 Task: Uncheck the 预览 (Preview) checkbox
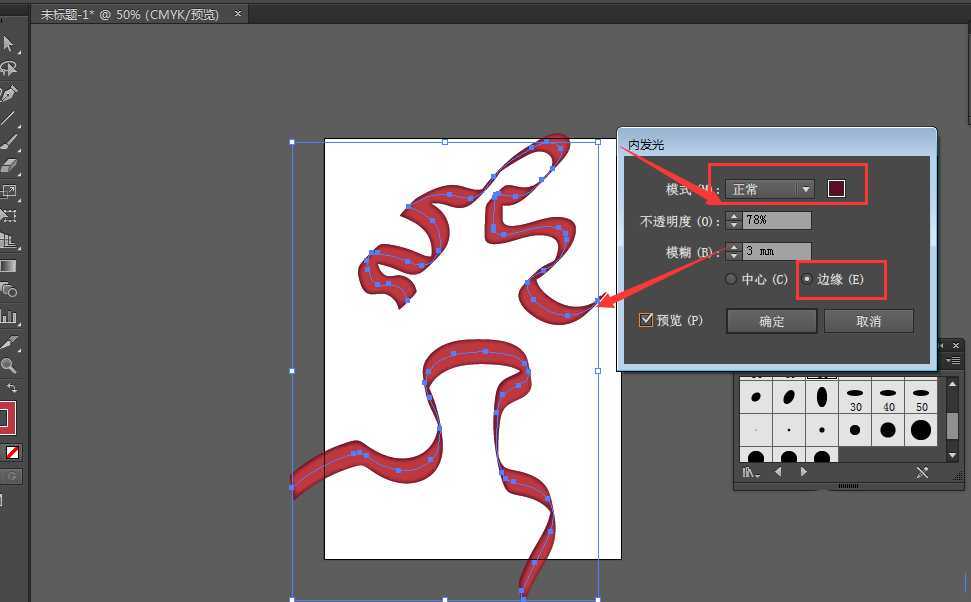pyautogui.click(x=645, y=320)
